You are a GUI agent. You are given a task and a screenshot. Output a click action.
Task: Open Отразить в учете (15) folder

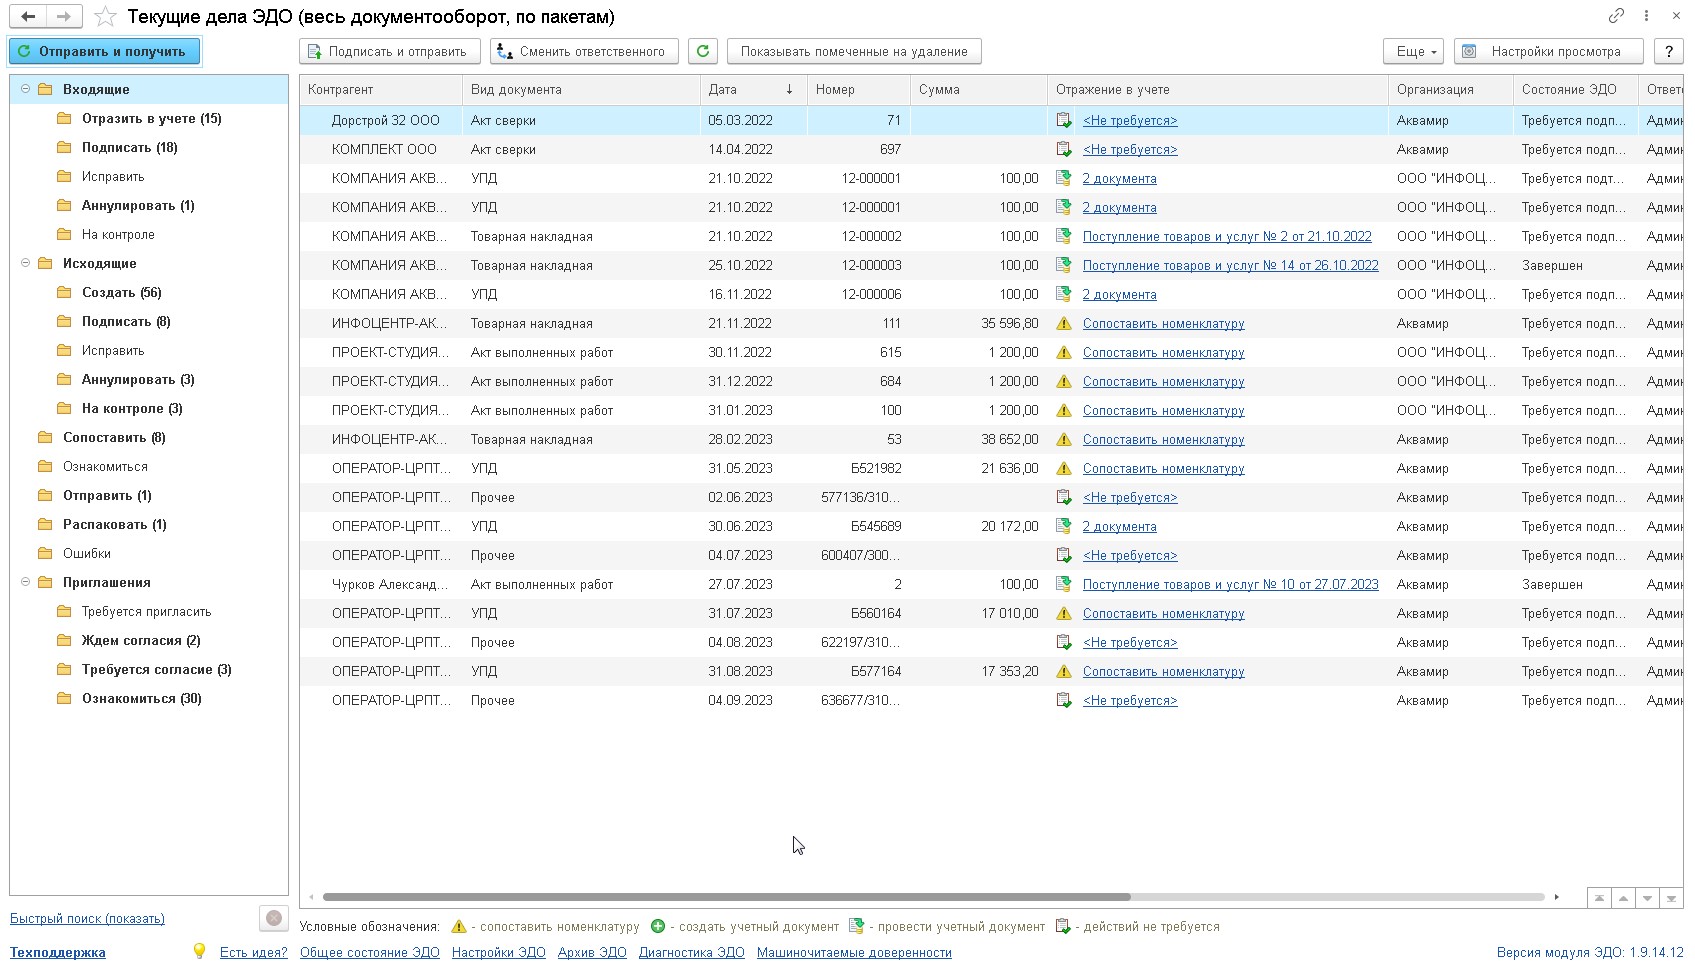click(x=152, y=118)
